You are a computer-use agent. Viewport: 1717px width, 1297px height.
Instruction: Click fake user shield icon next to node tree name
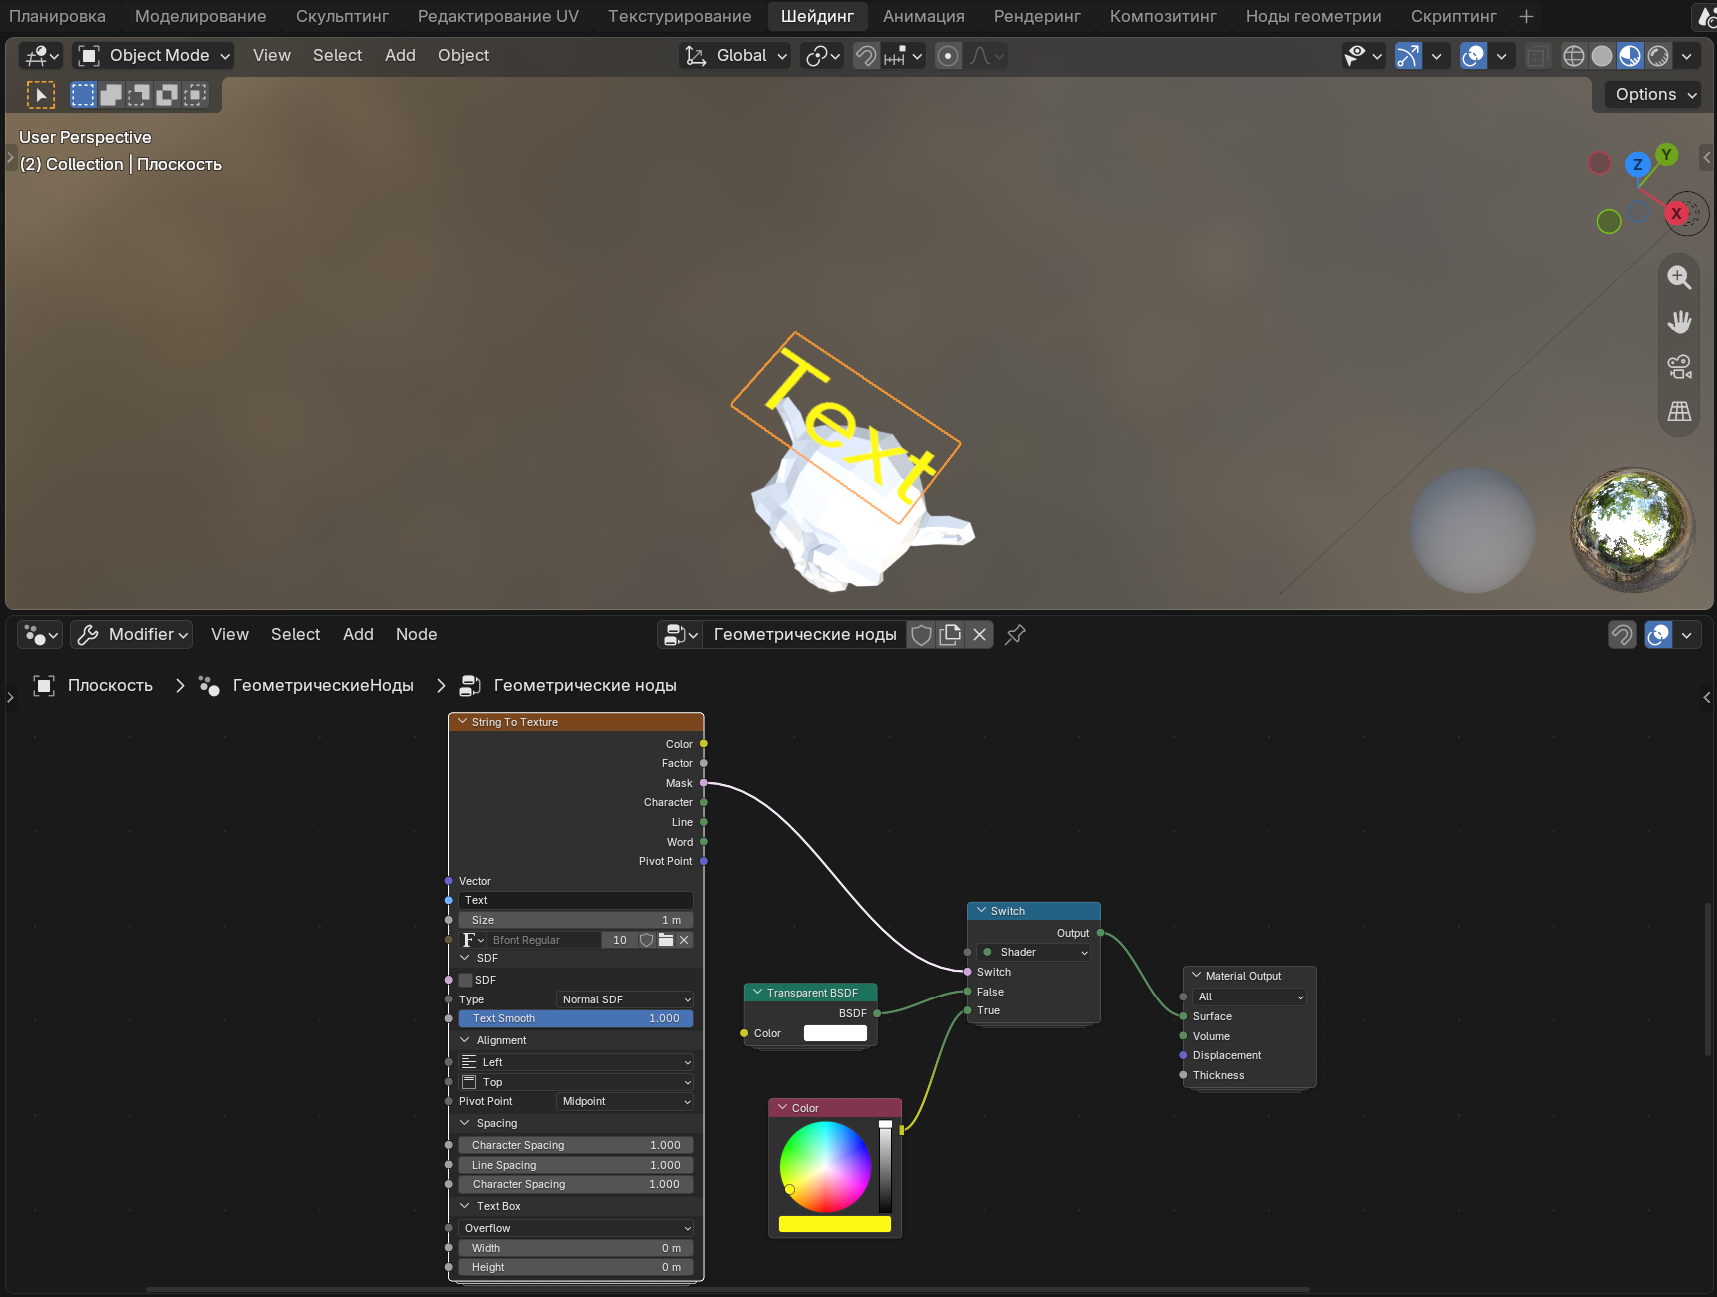[x=922, y=634]
